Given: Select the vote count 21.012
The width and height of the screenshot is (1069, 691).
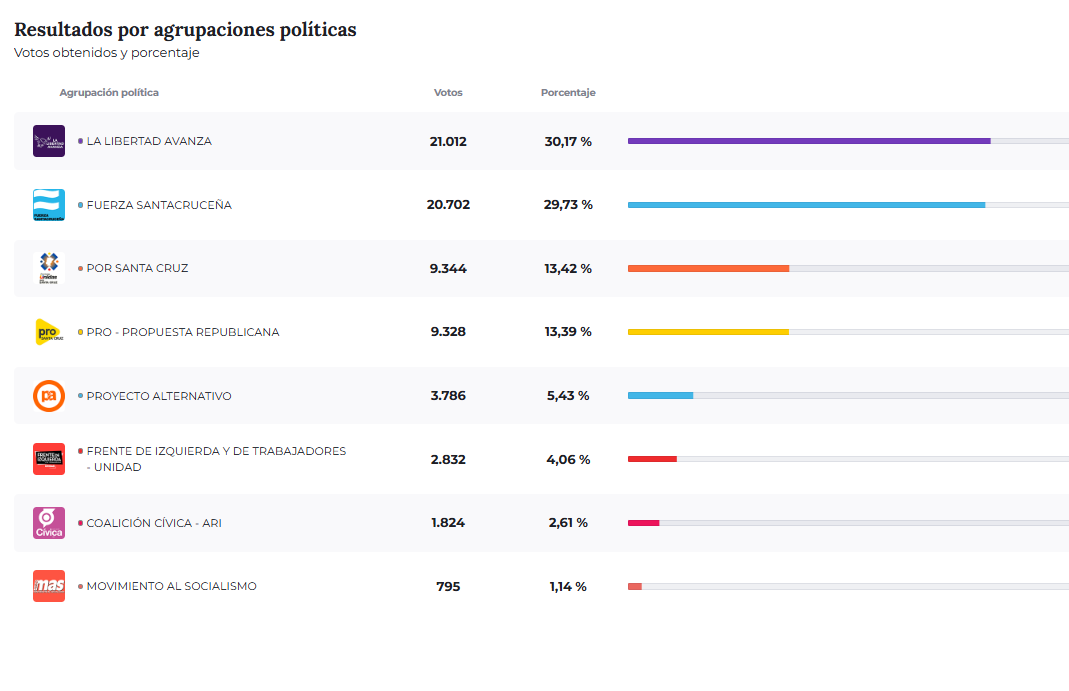Looking at the screenshot, I should [447, 141].
